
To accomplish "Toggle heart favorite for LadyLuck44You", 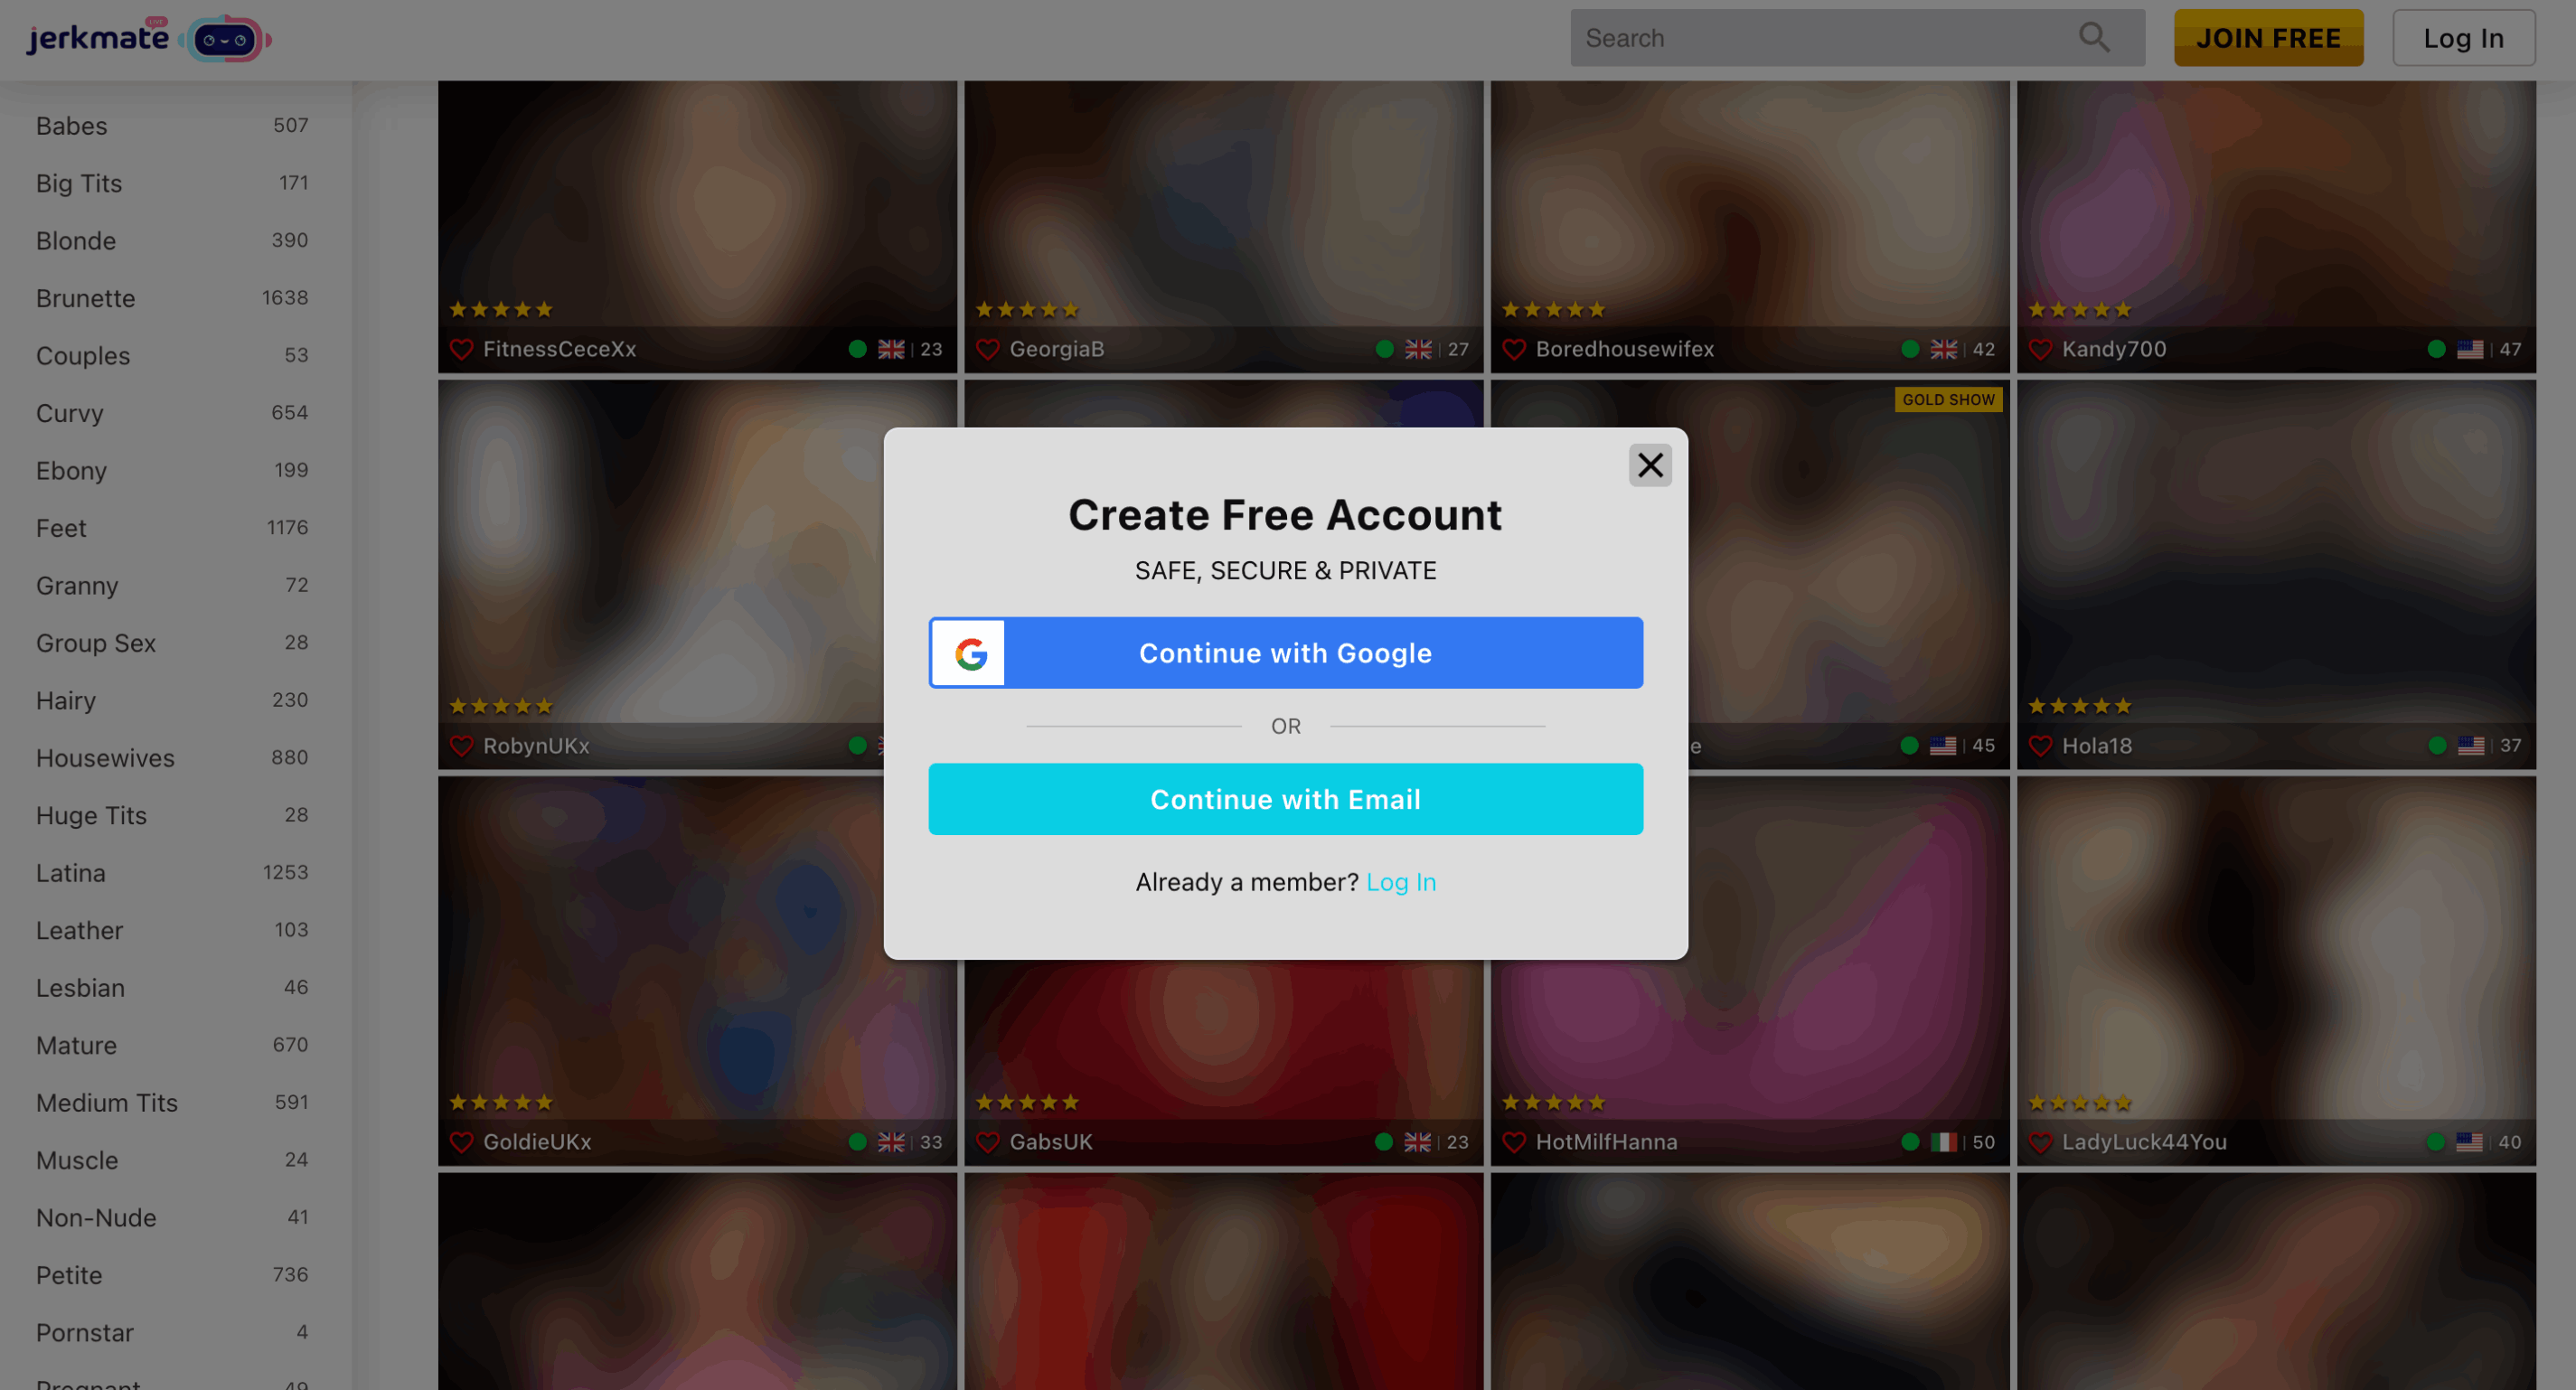I will pyautogui.click(x=2040, y=1142).
